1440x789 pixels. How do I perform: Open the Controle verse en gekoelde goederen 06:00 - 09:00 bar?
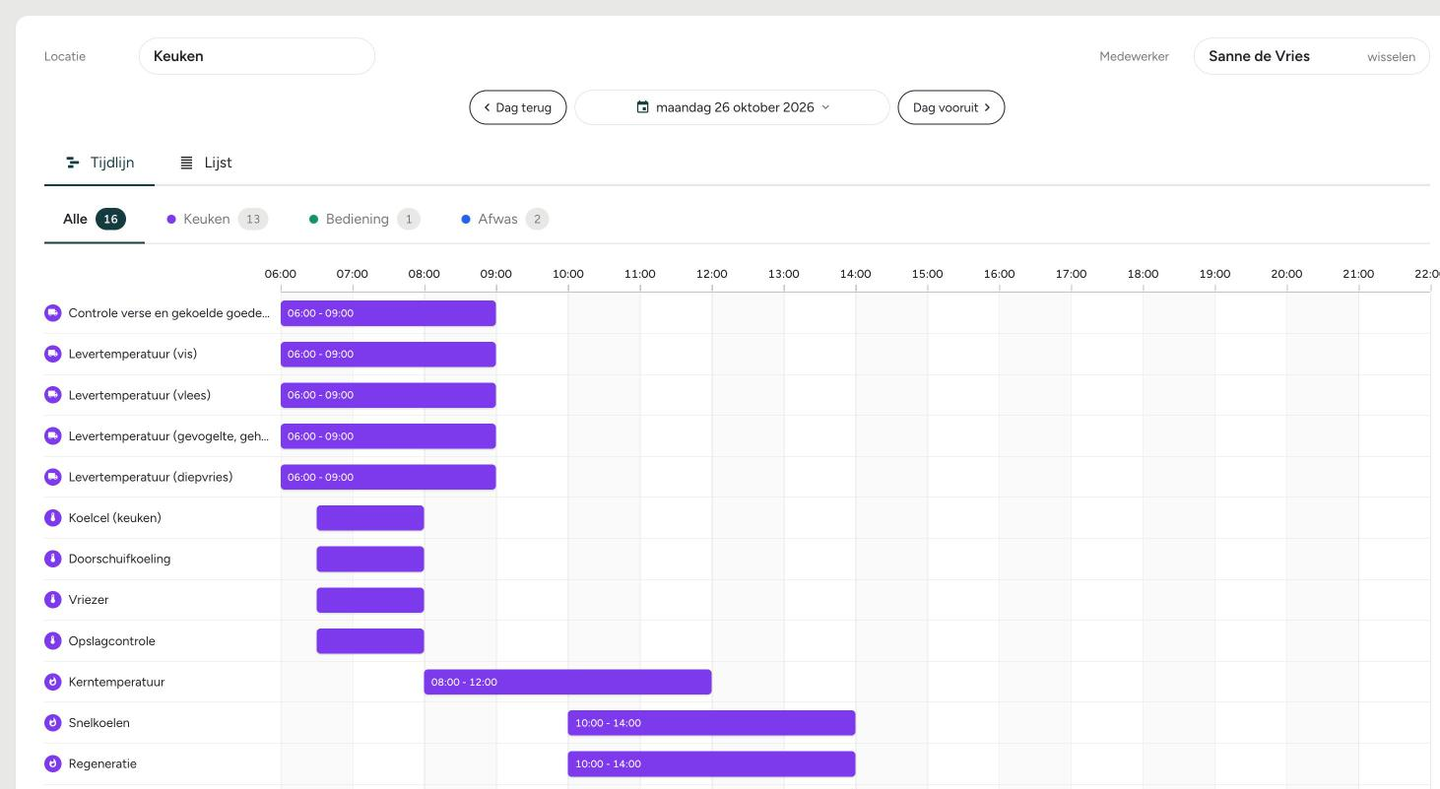coord(388,313)
